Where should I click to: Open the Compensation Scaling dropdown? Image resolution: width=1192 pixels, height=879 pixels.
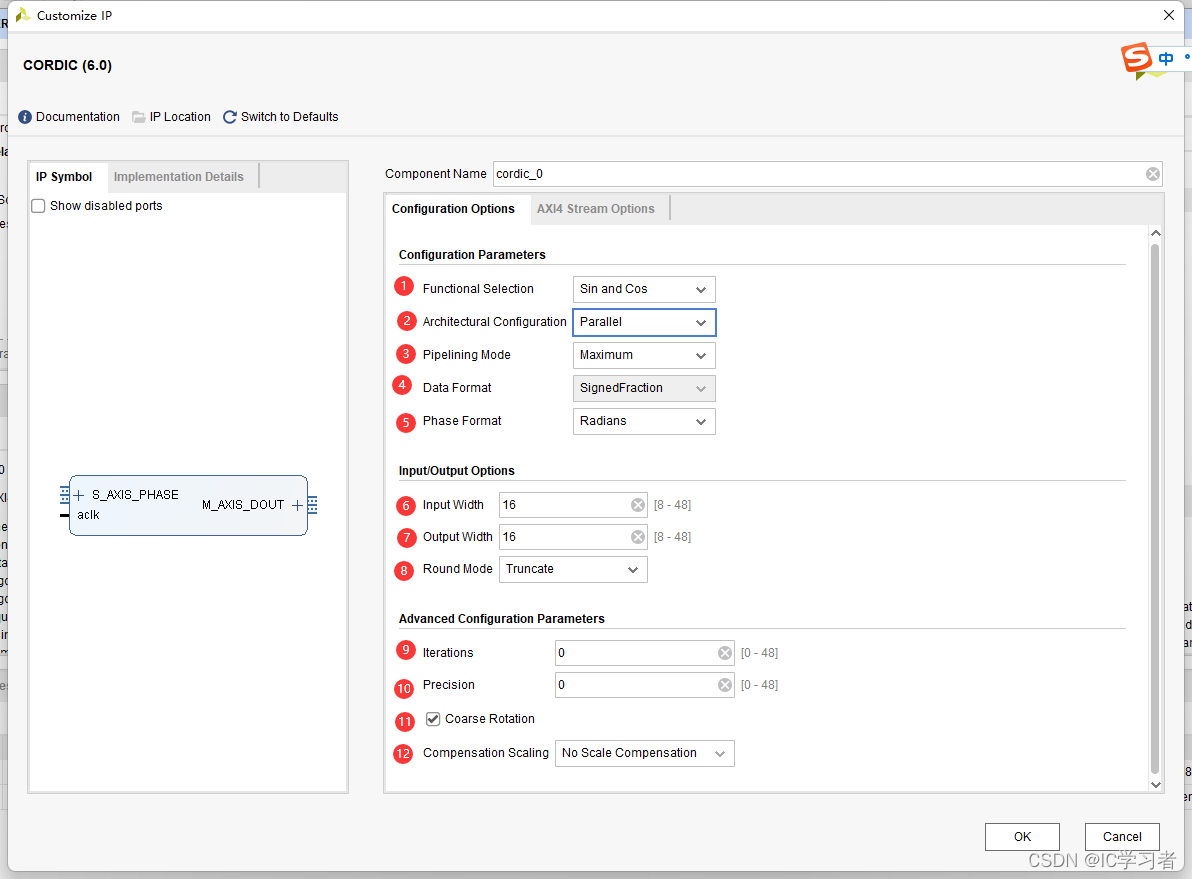[x=645, y=754]
